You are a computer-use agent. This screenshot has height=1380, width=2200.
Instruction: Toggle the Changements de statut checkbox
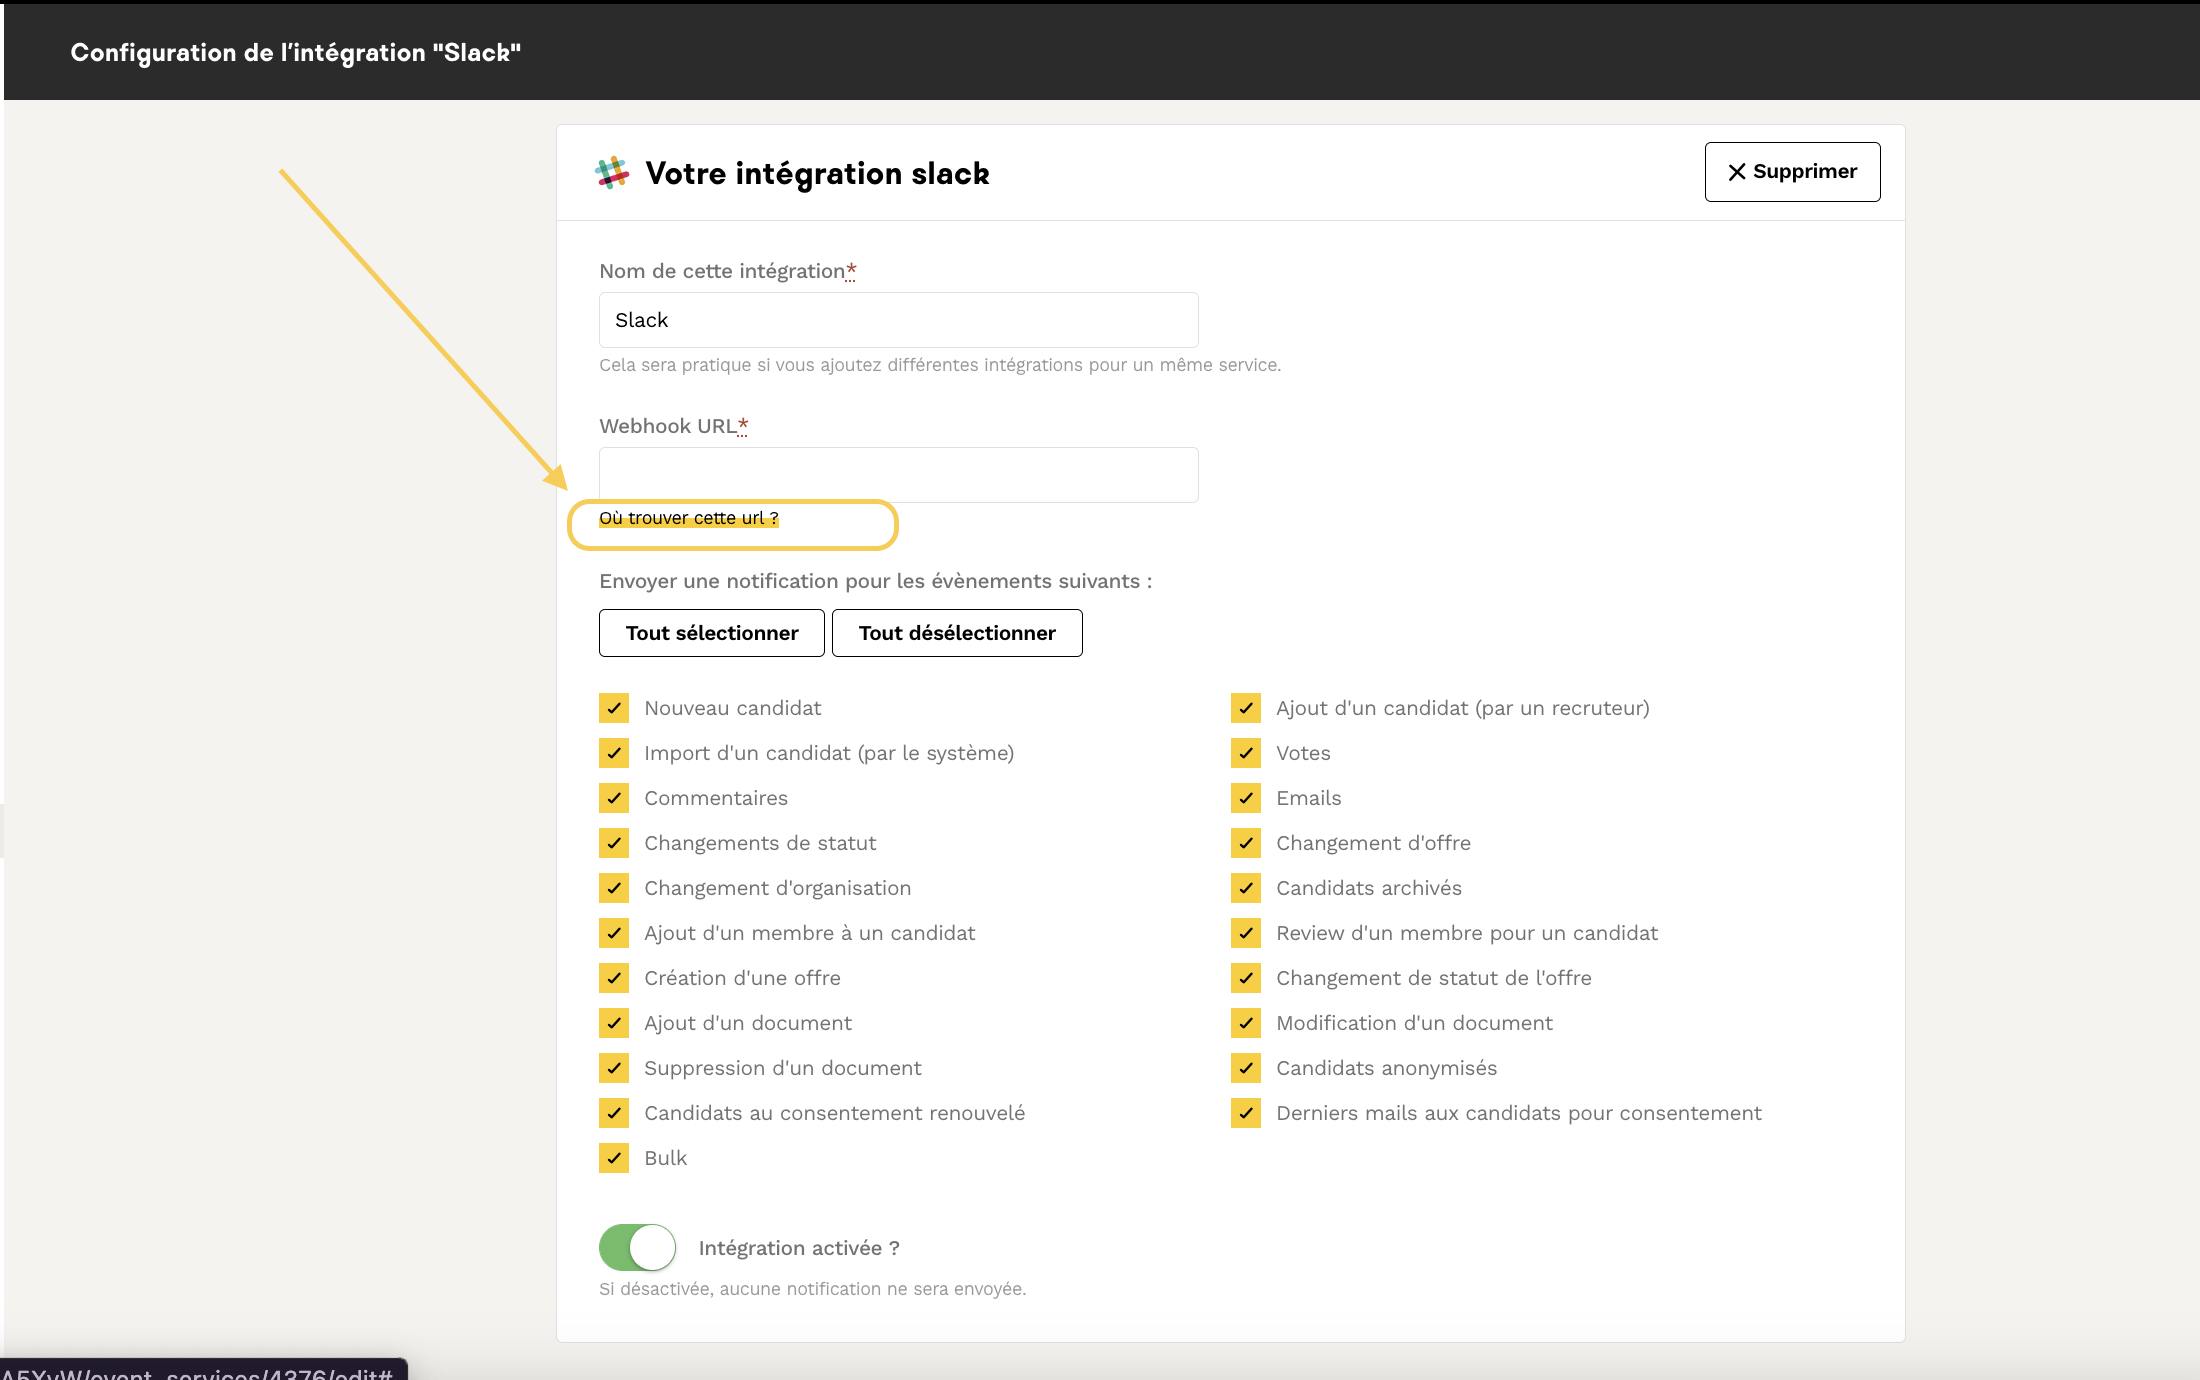(614, 843)
